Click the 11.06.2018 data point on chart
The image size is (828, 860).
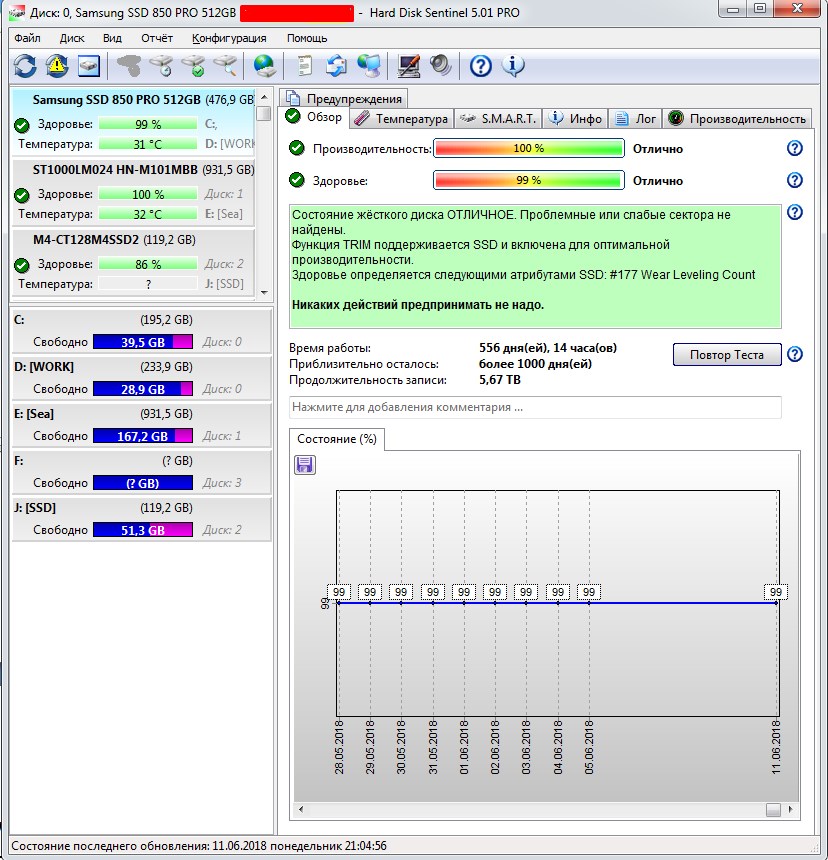[776, 603]
